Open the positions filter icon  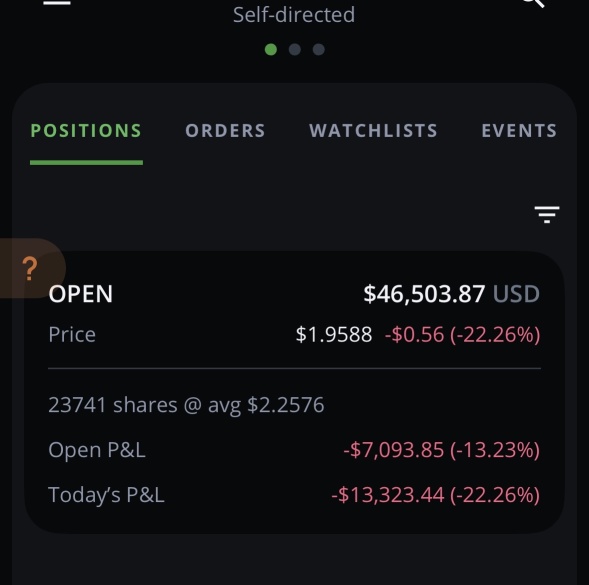[x=547, y=215]
